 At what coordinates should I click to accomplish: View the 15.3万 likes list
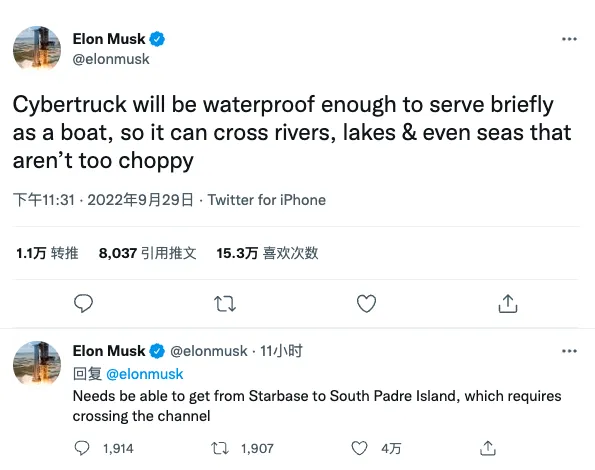click(x=268, y=253)
